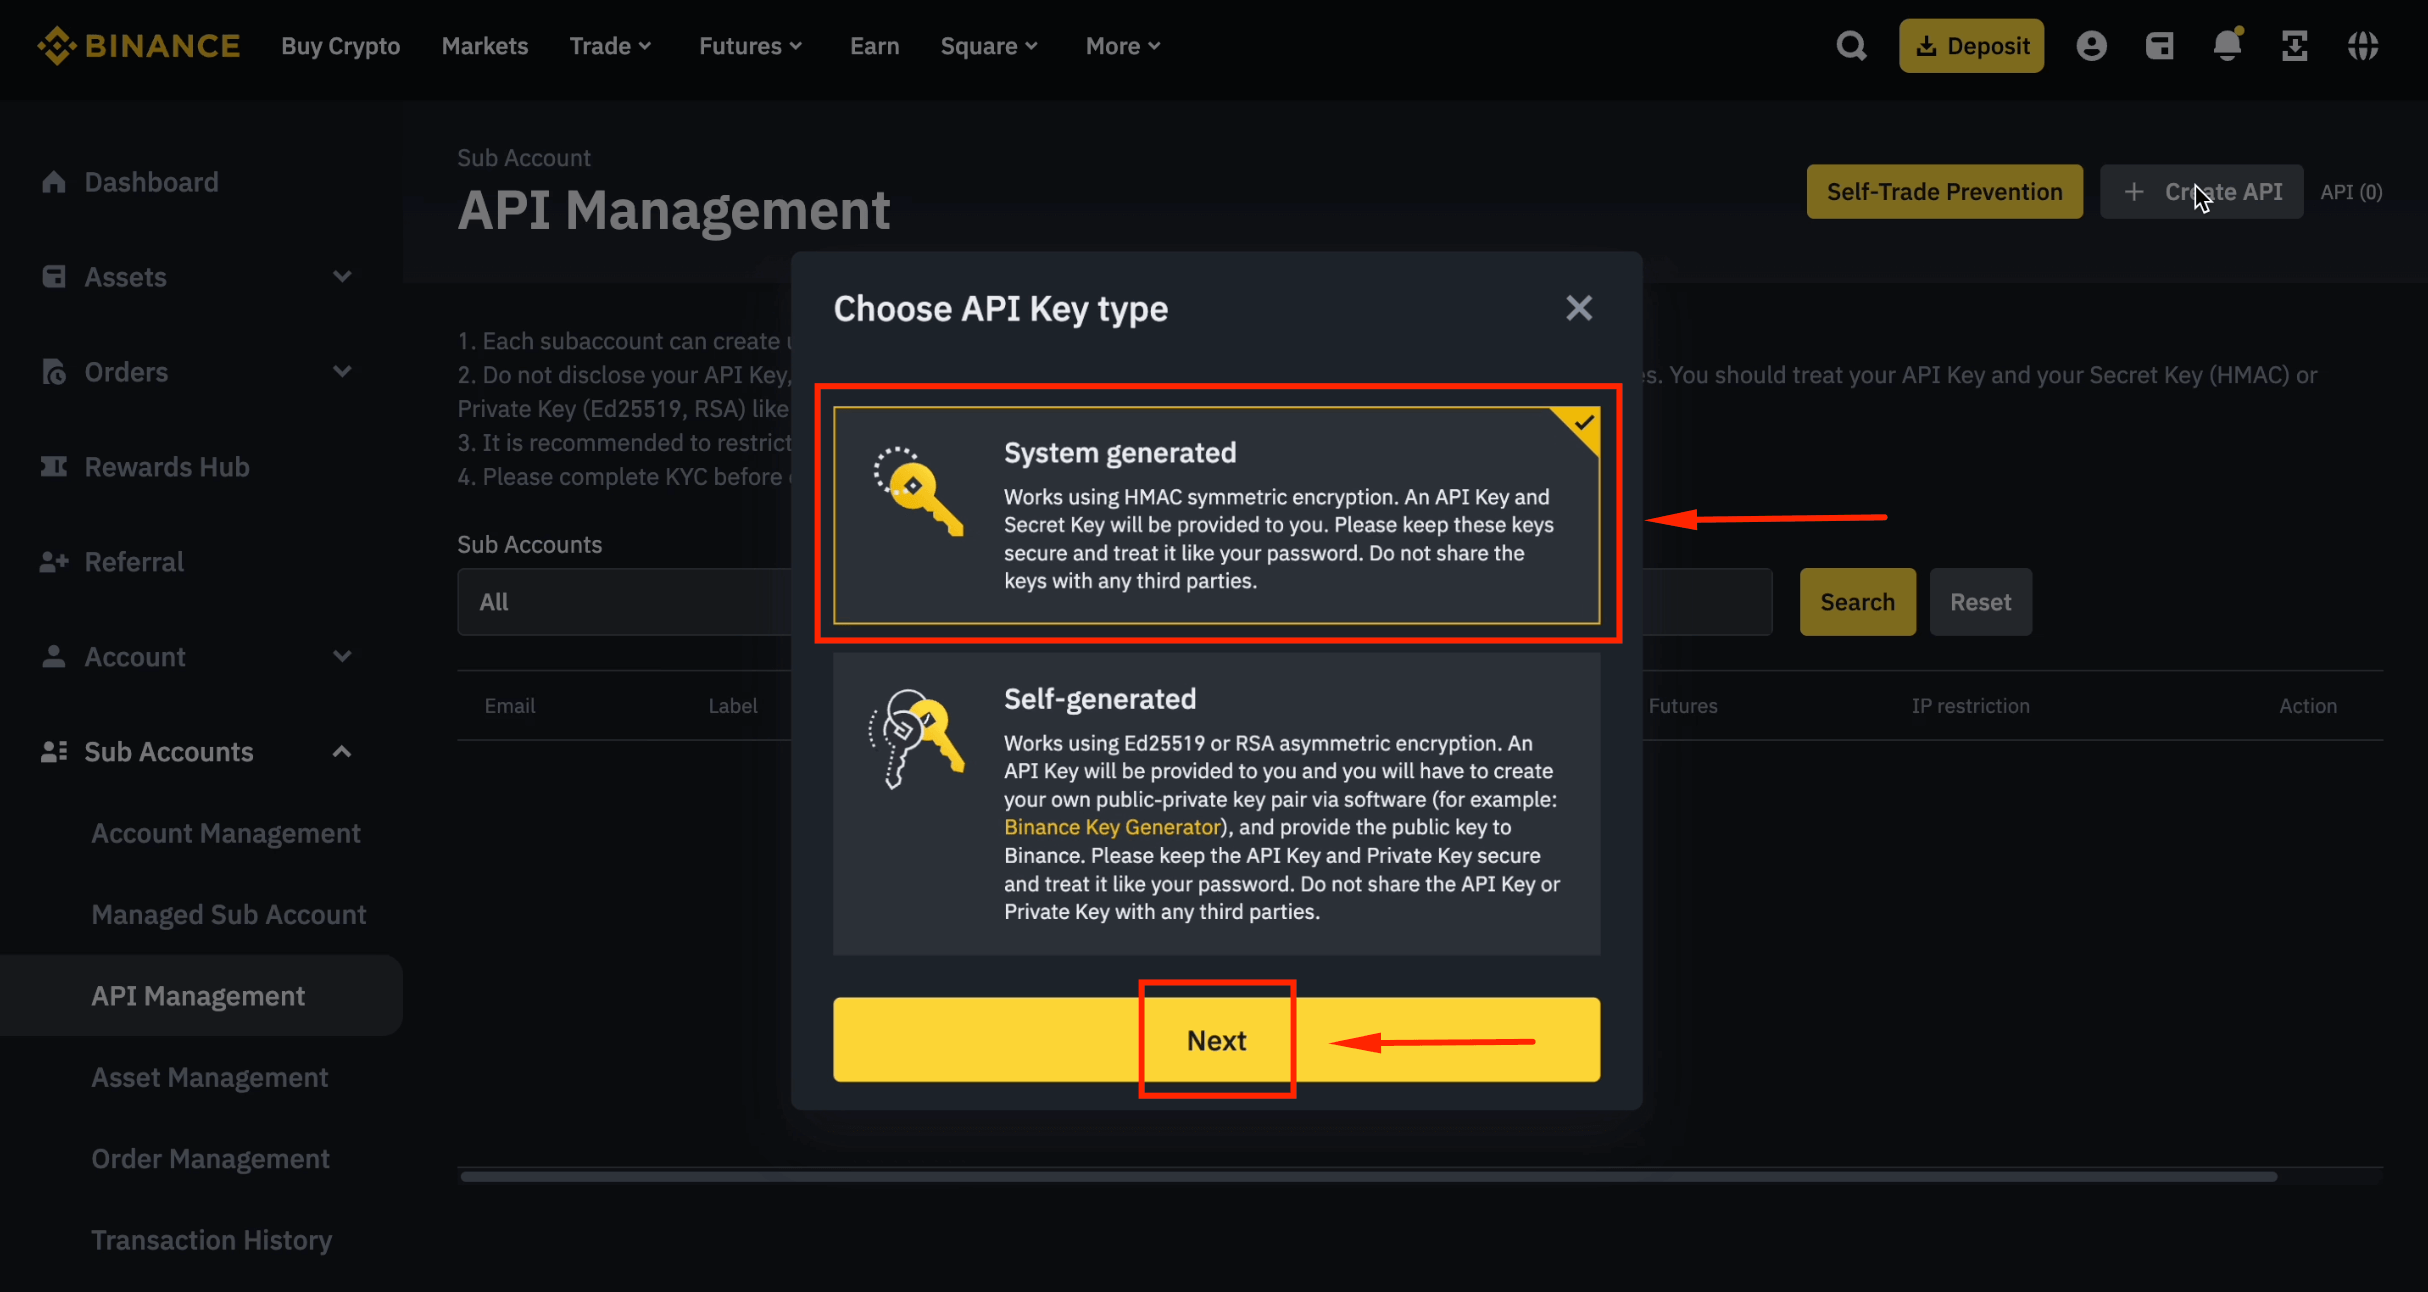
Task: Open the user profile icon
Action: click(2092, 45)
